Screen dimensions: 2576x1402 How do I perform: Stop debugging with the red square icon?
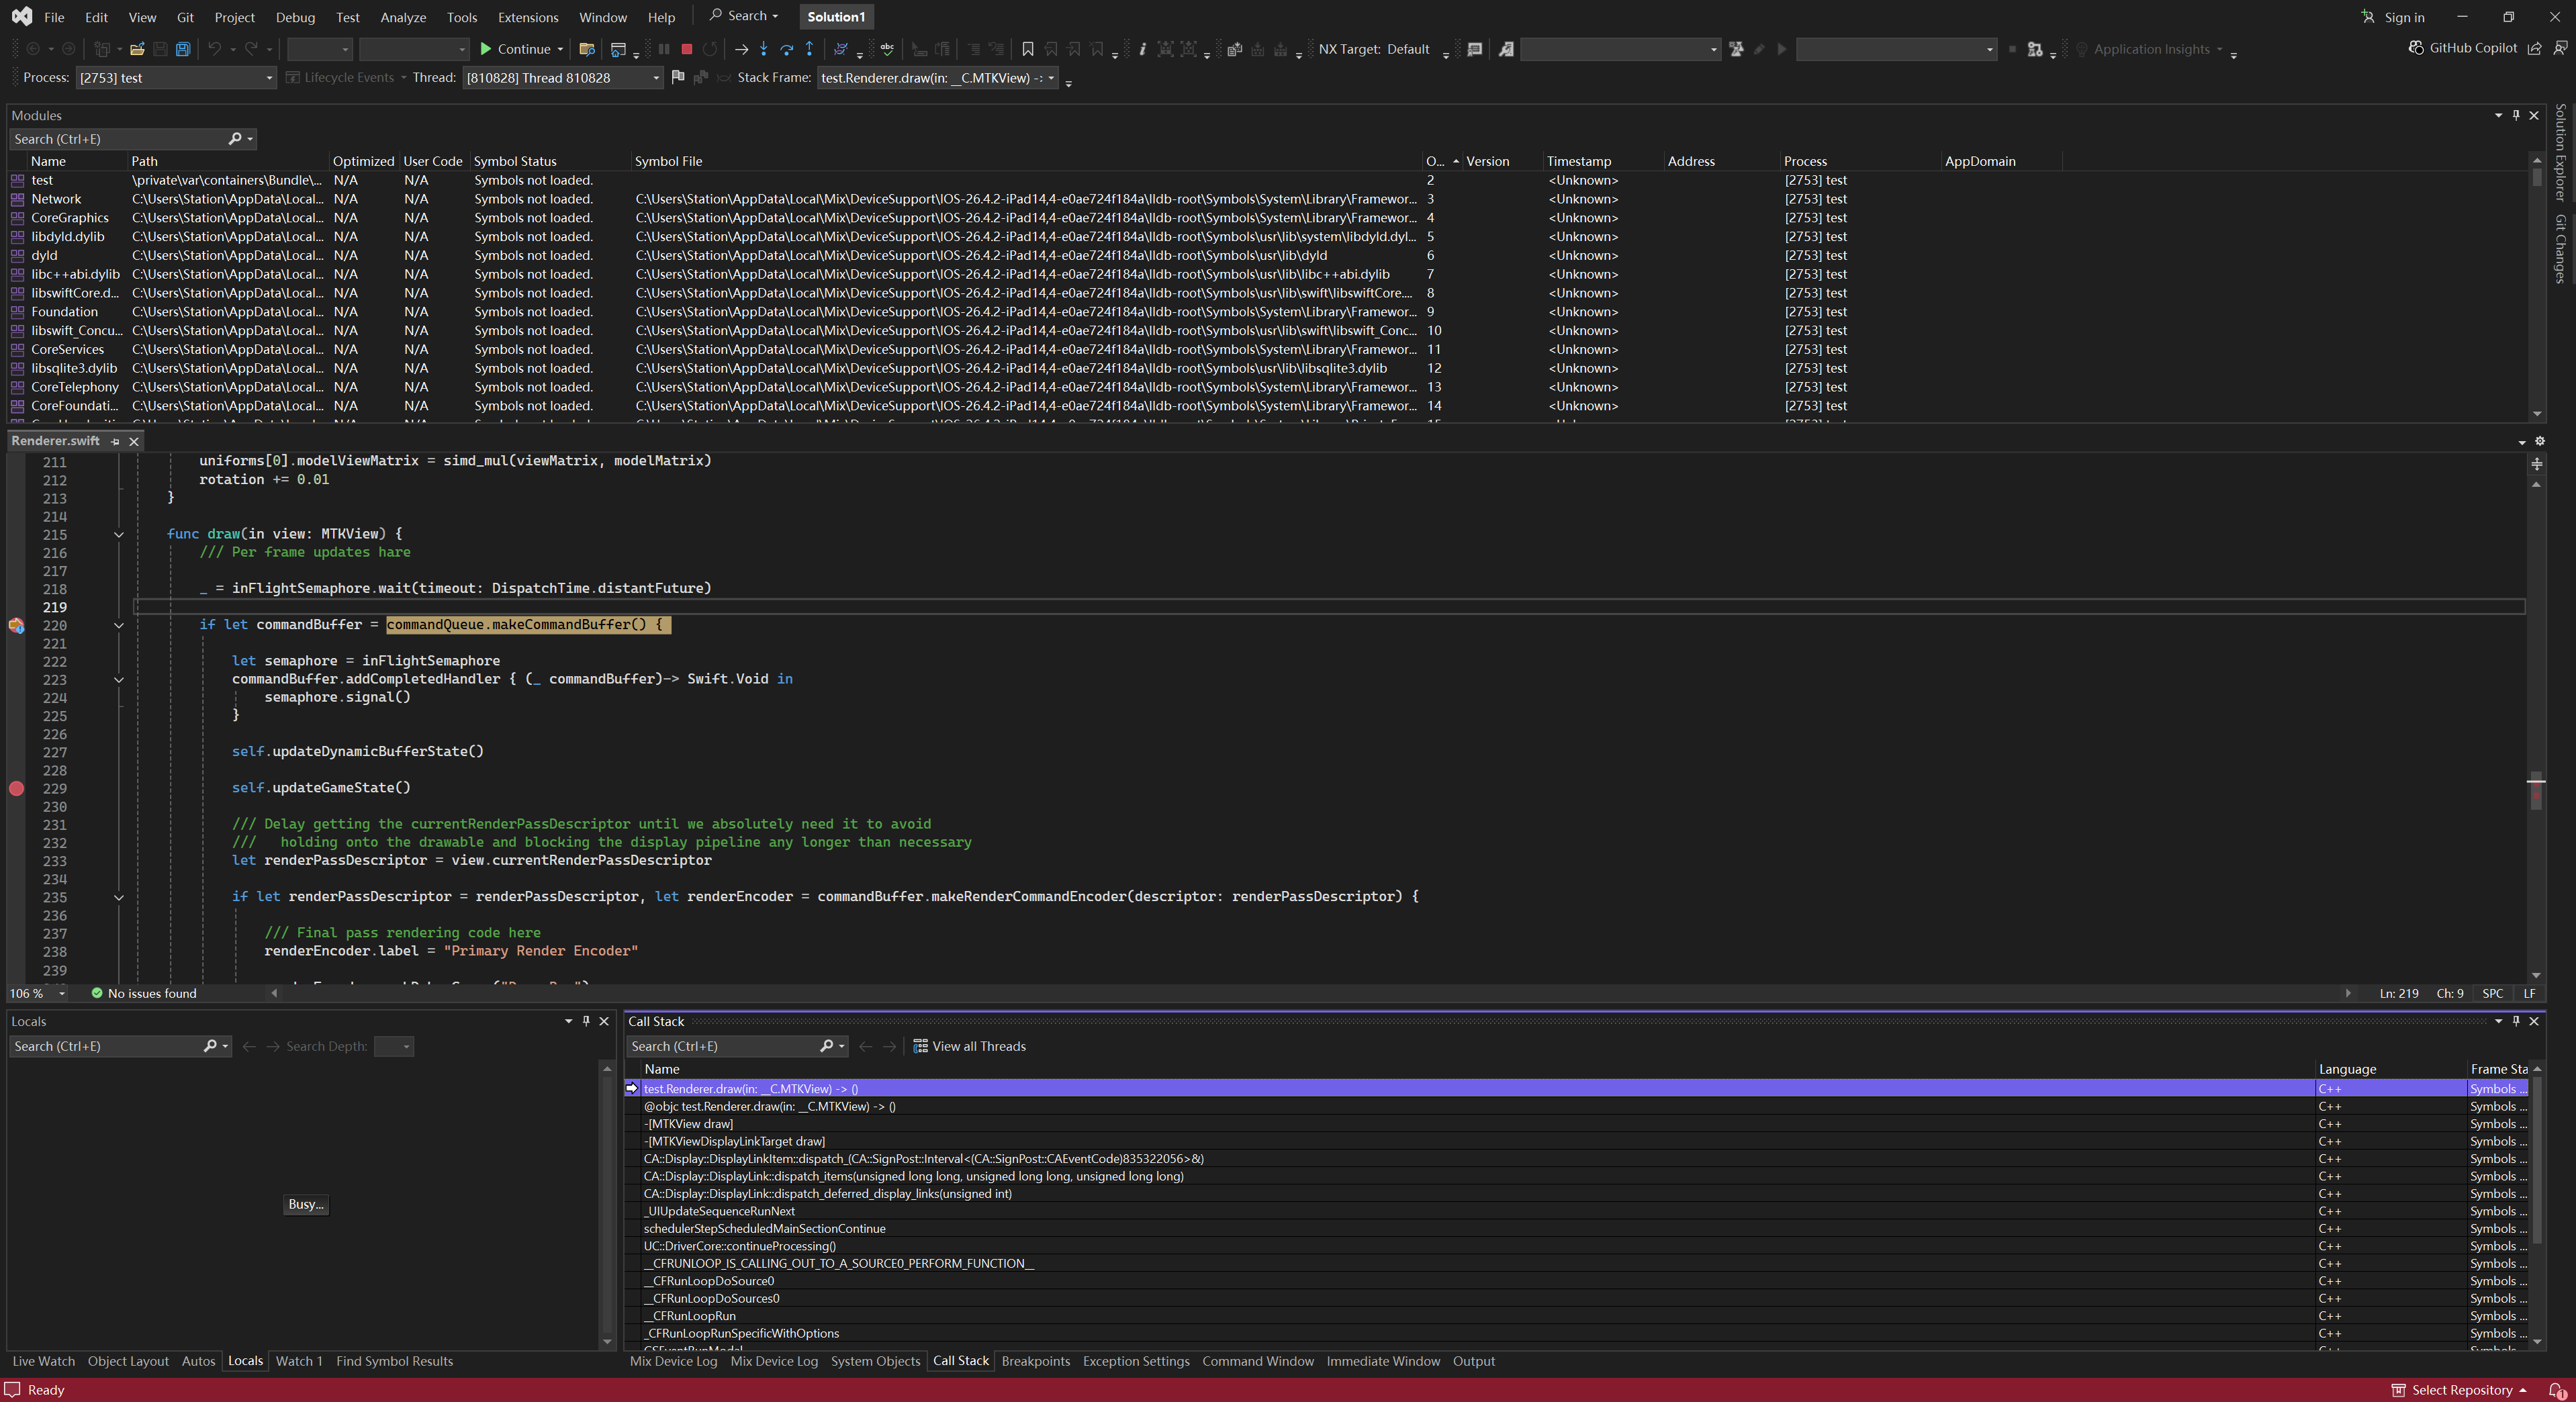[x=686, y=49]
